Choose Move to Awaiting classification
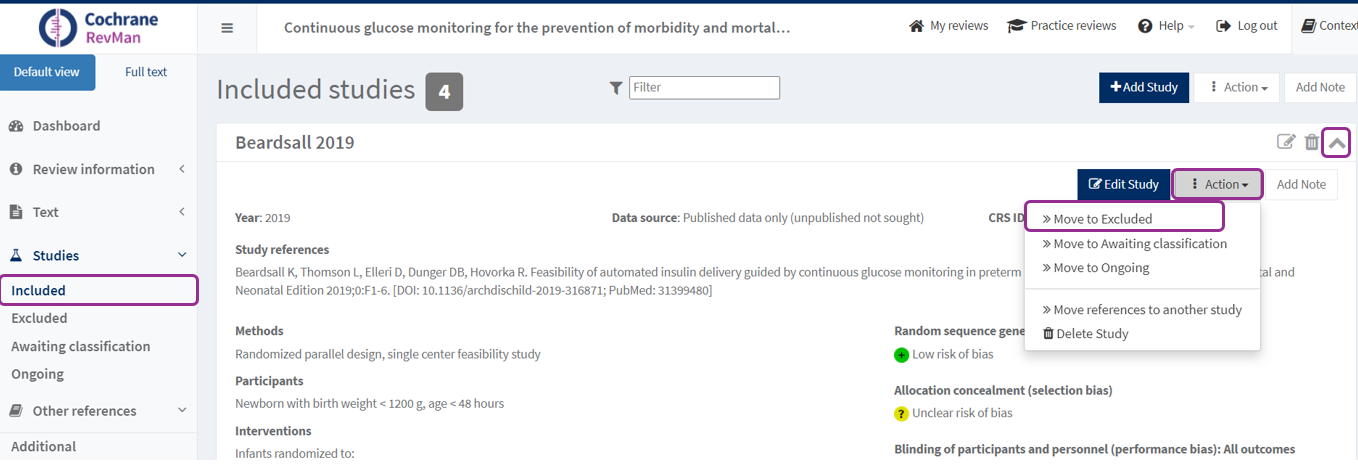Image resolution: width=1358 pixels, height=465 pixels. pyautogui.click(x=1139, y=244)
